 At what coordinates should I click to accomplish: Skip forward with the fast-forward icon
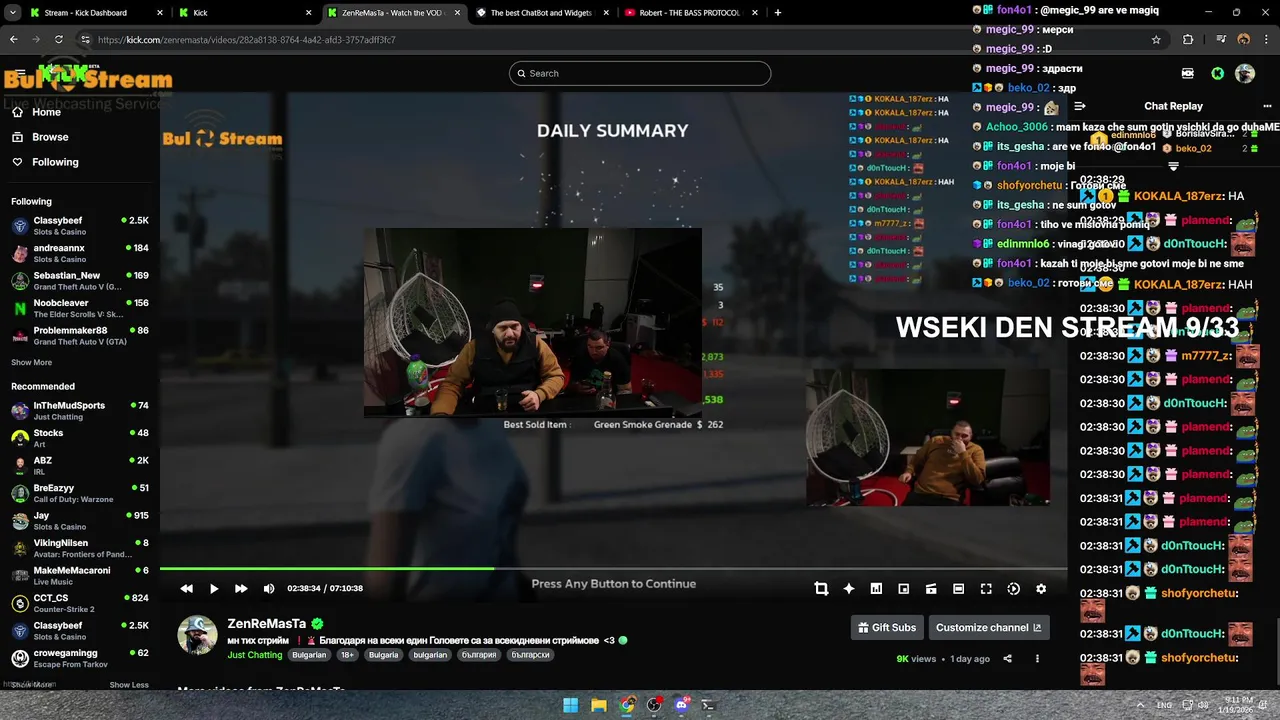(x=241, y=589)
